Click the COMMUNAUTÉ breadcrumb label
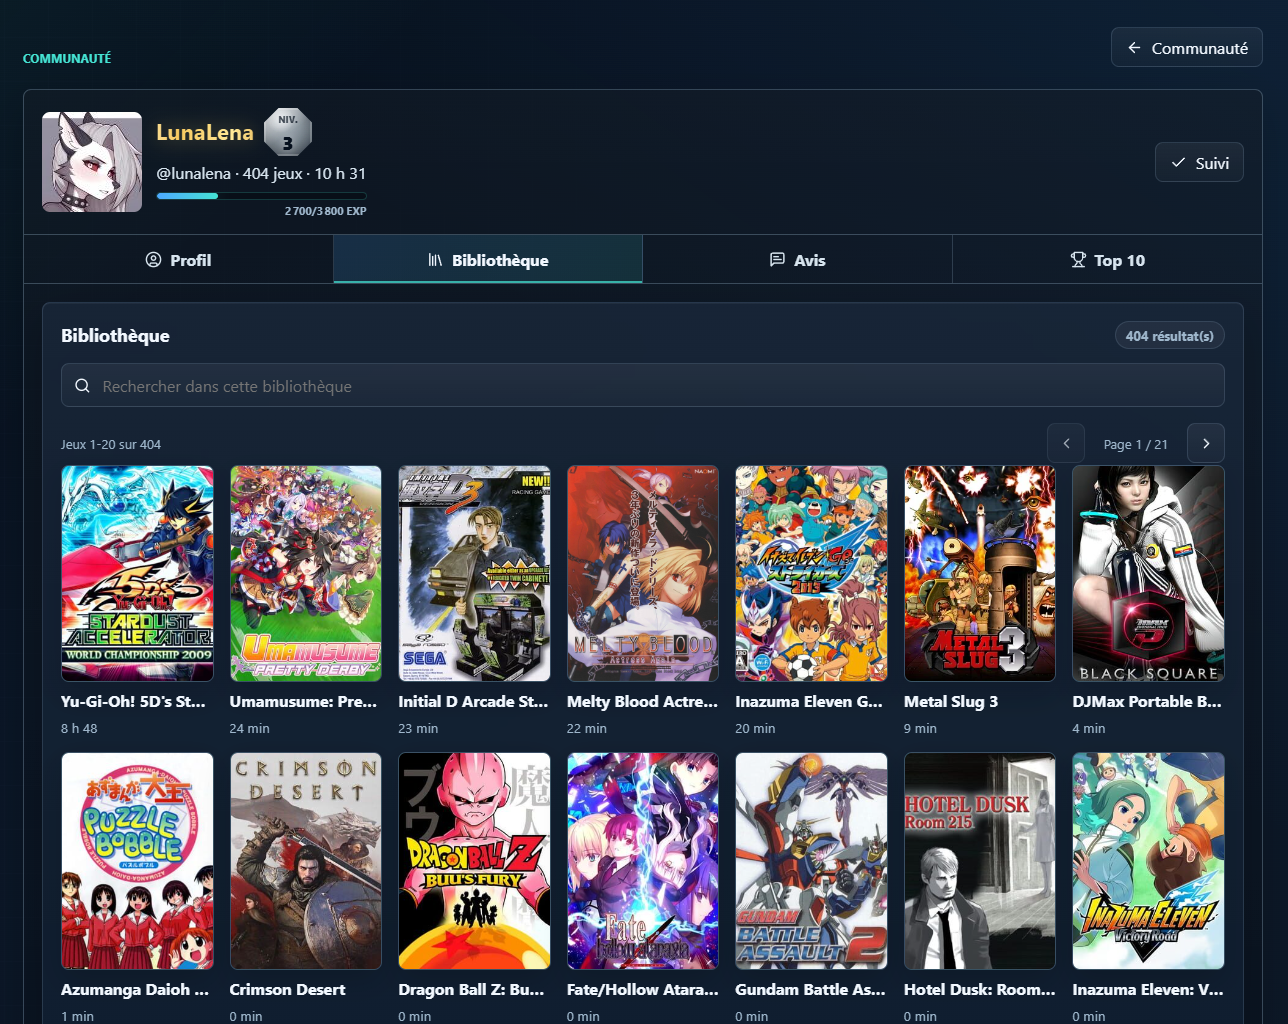The height and width of the screenshot is (1024, 1288). pyautogui.click(x=67, y=58)
